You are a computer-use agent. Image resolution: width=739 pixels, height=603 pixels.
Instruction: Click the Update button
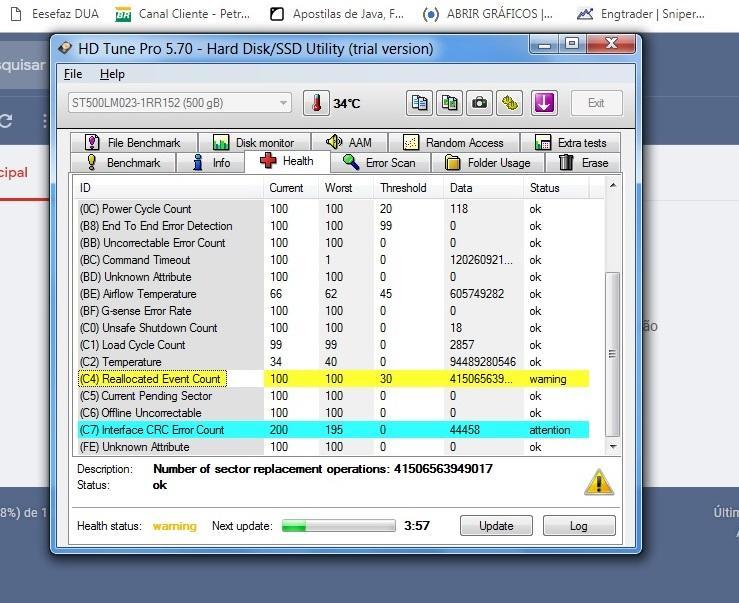[x=496, y=526]
